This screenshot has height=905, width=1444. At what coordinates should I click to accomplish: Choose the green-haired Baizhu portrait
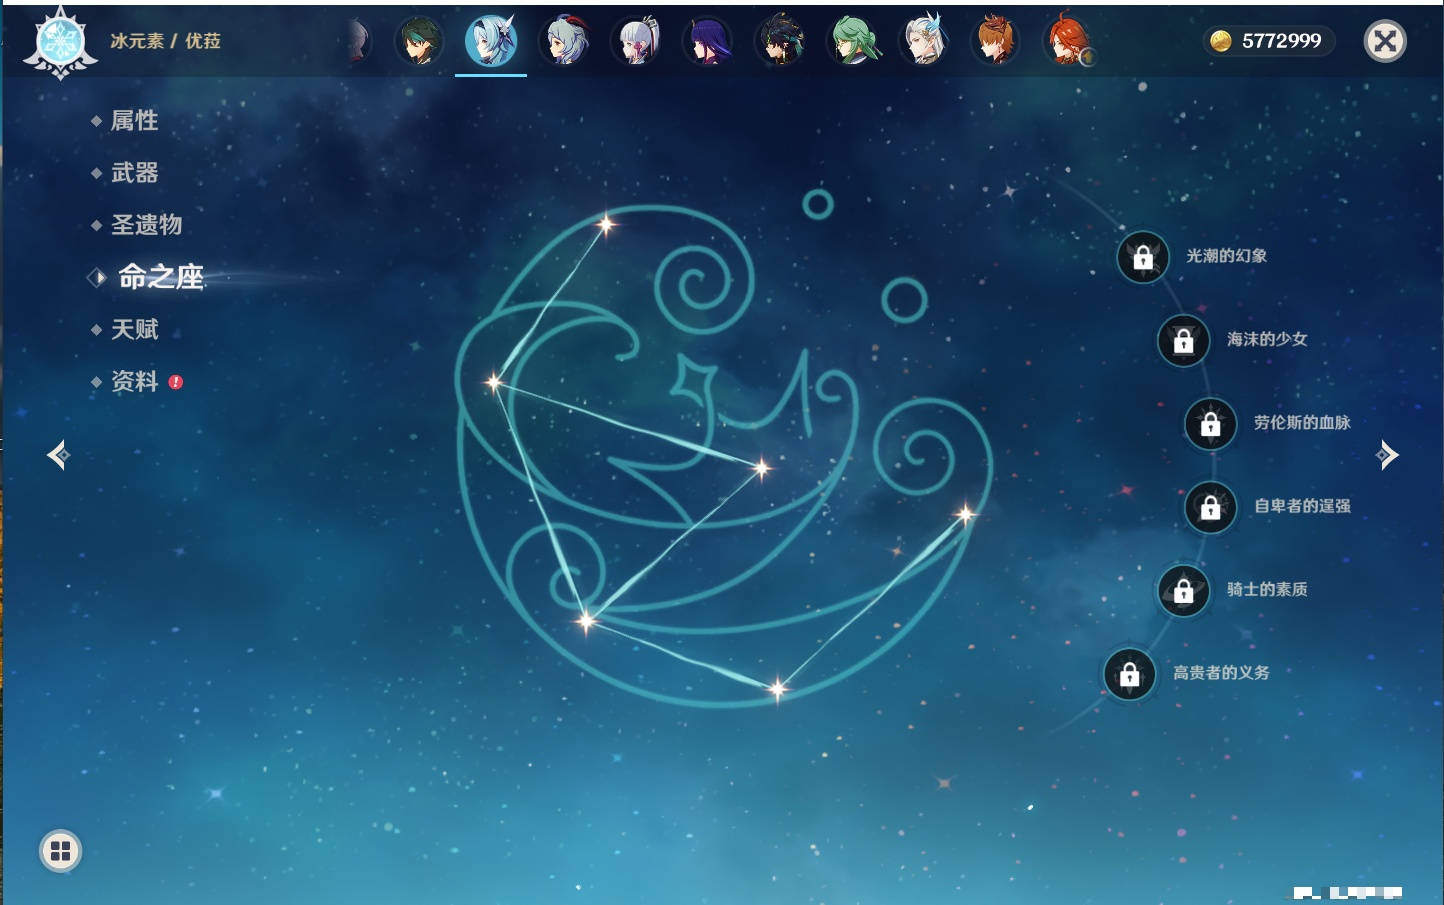coord(853,42)
